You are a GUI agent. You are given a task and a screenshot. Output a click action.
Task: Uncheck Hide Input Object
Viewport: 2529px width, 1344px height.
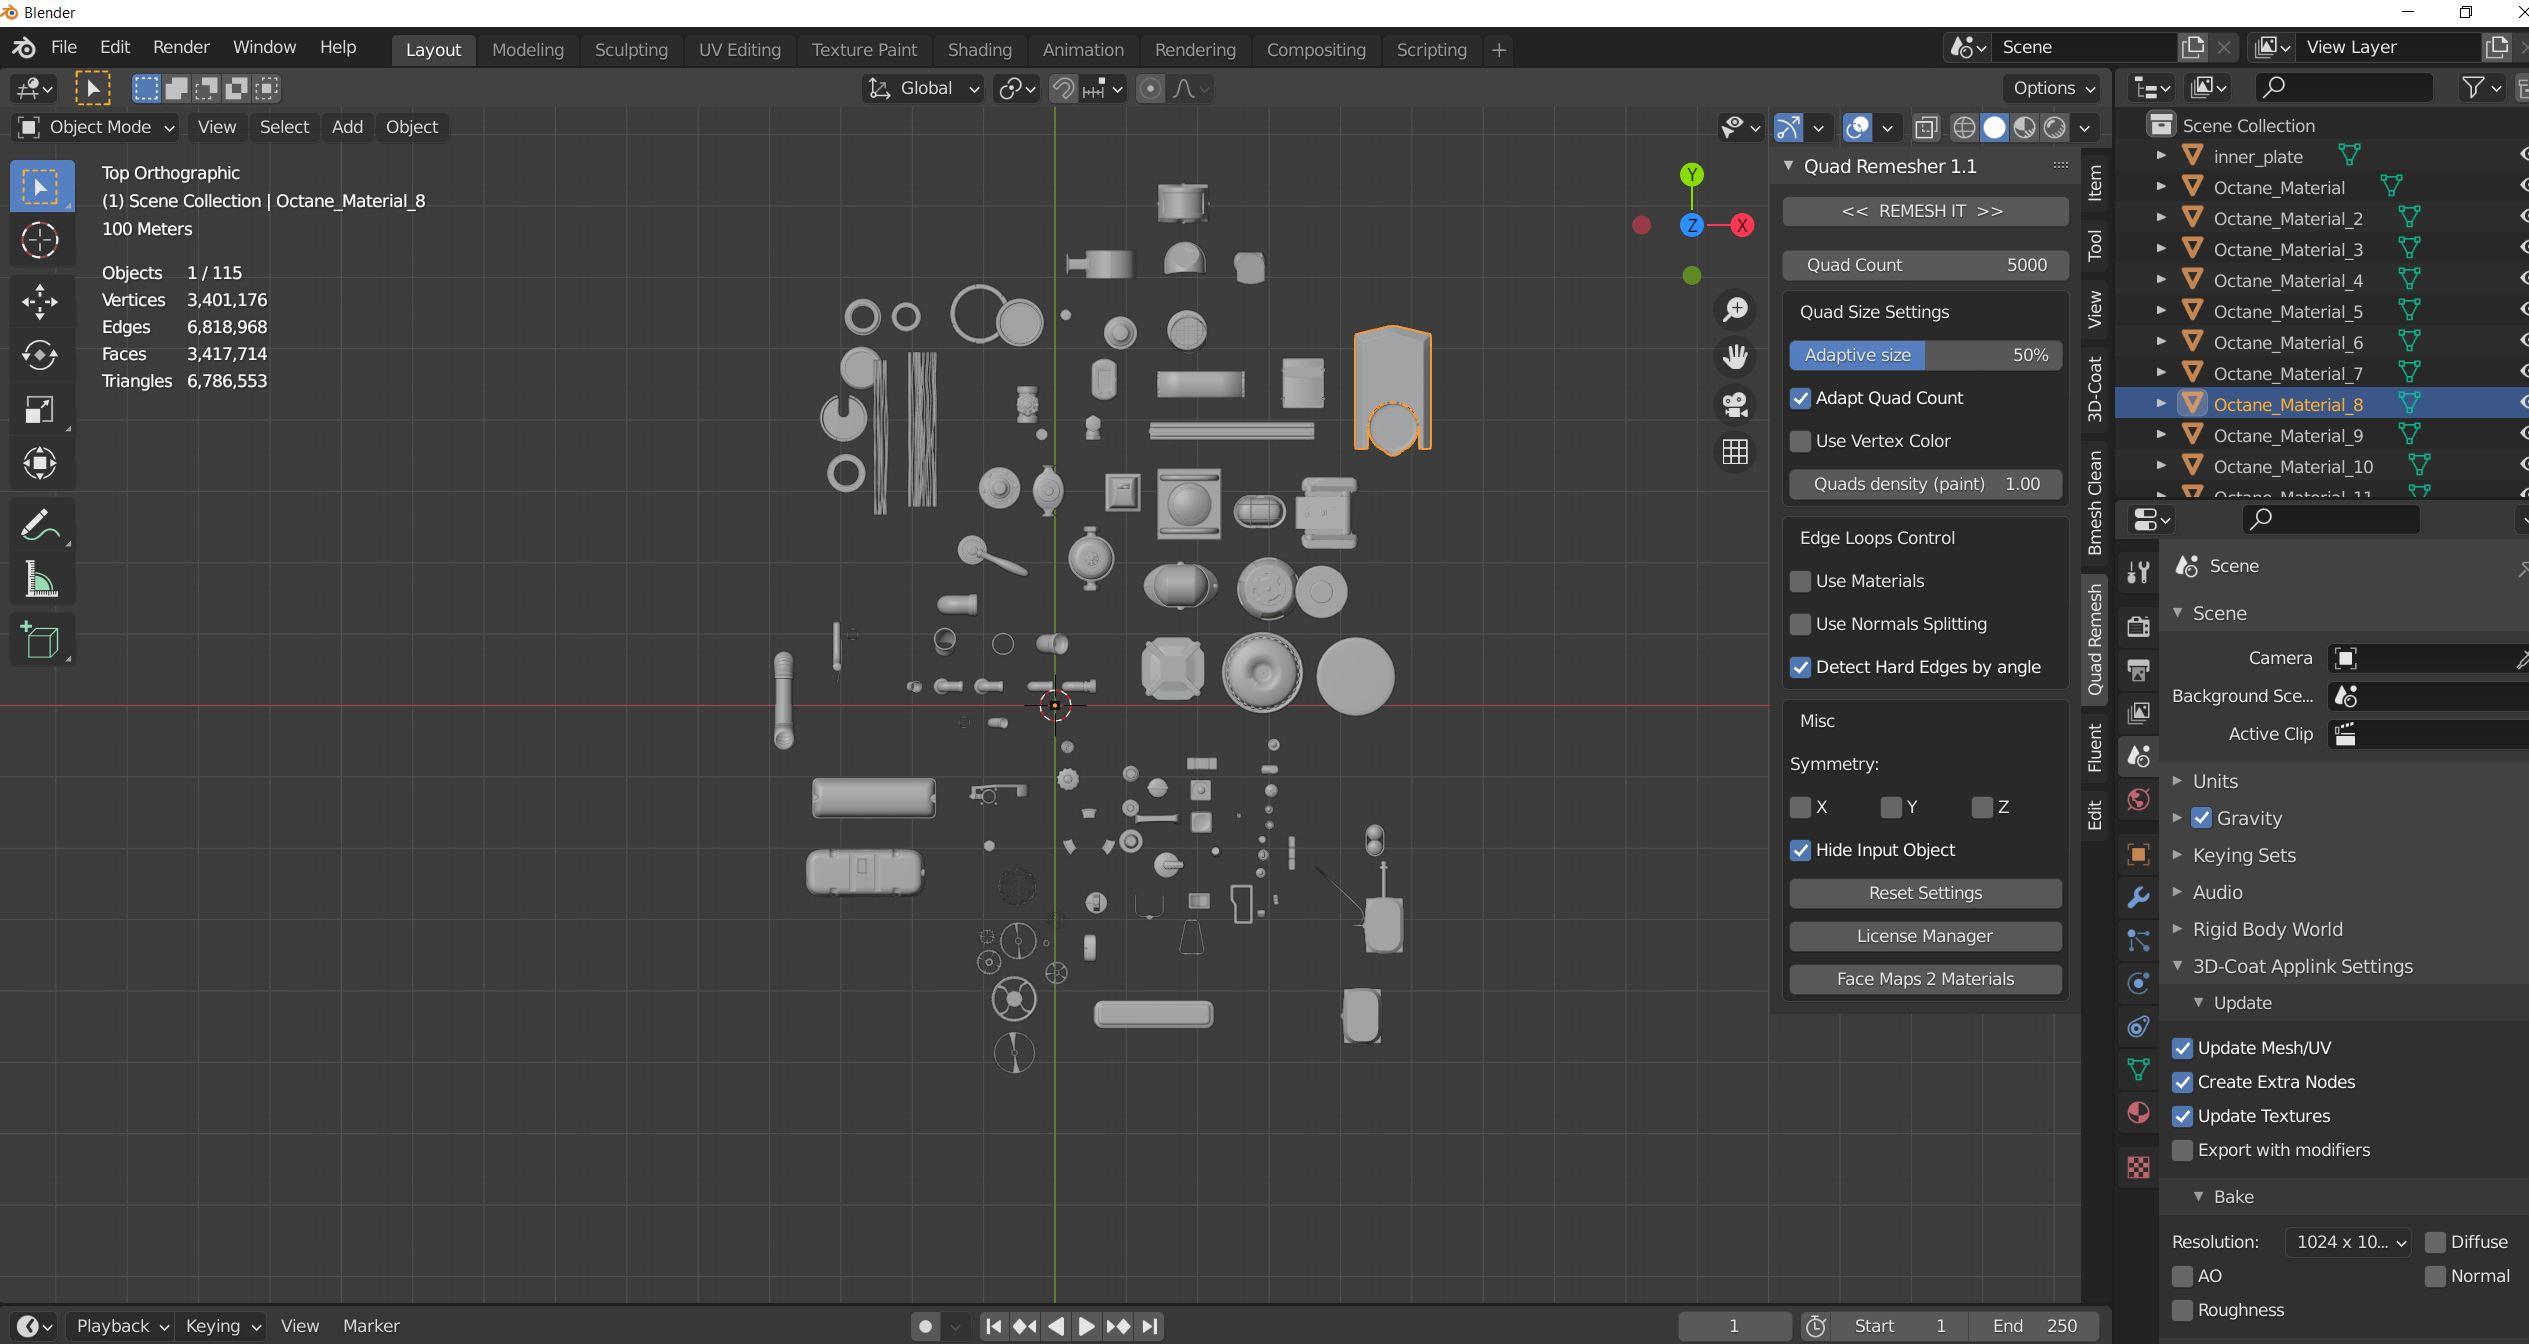[x=1801, y=849]
